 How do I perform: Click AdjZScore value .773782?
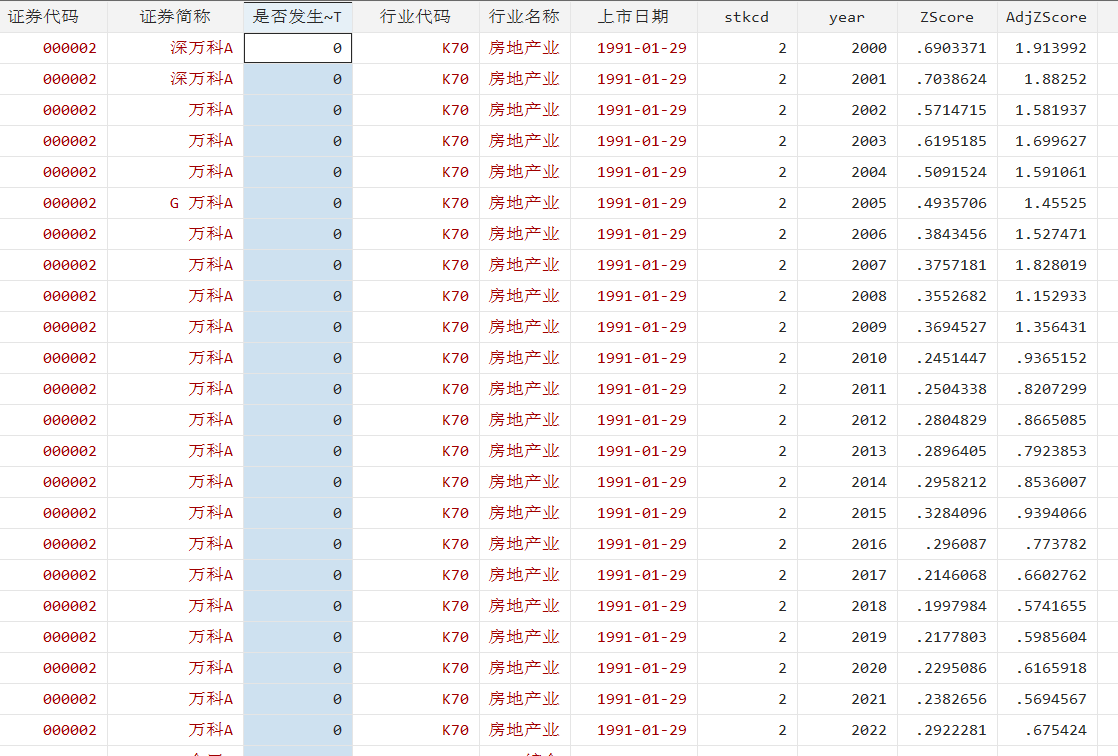(1055, 544)
